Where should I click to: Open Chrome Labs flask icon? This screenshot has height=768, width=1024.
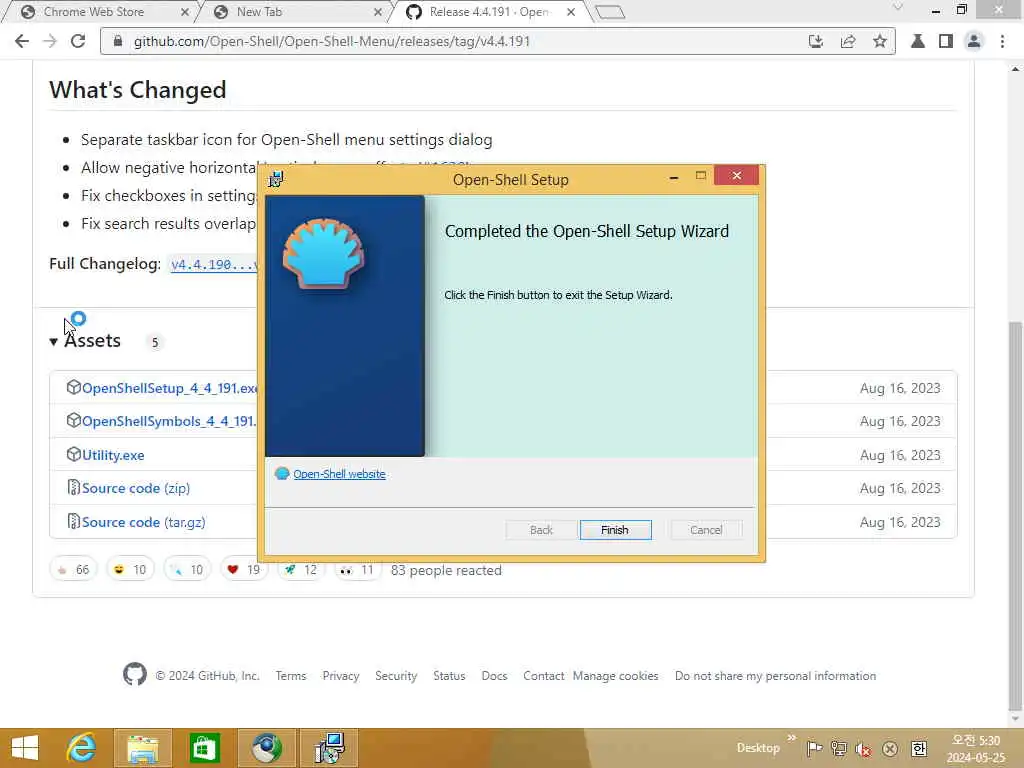pyautogui.click(x=918, y=41)
